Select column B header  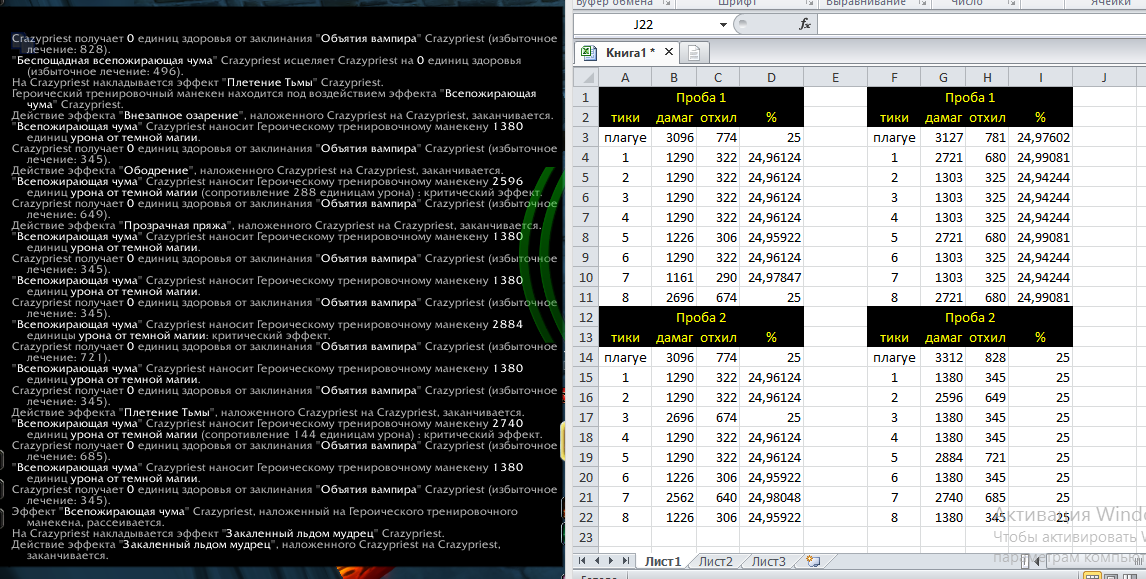[674, 77]
